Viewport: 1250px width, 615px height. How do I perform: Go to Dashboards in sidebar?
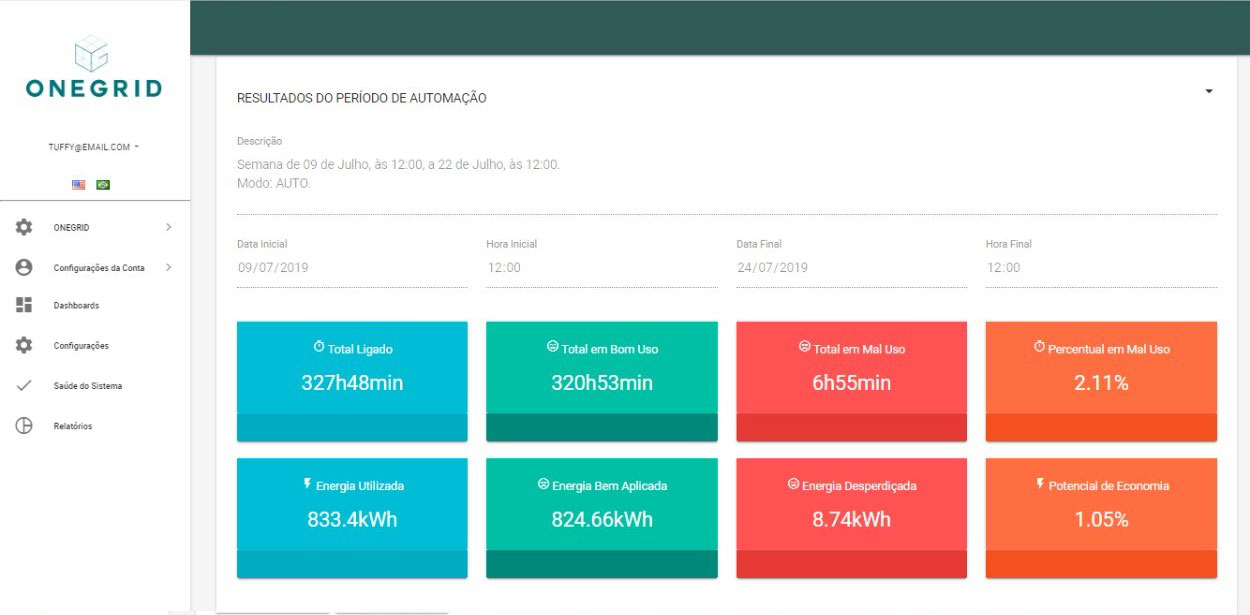coord(95,305)
